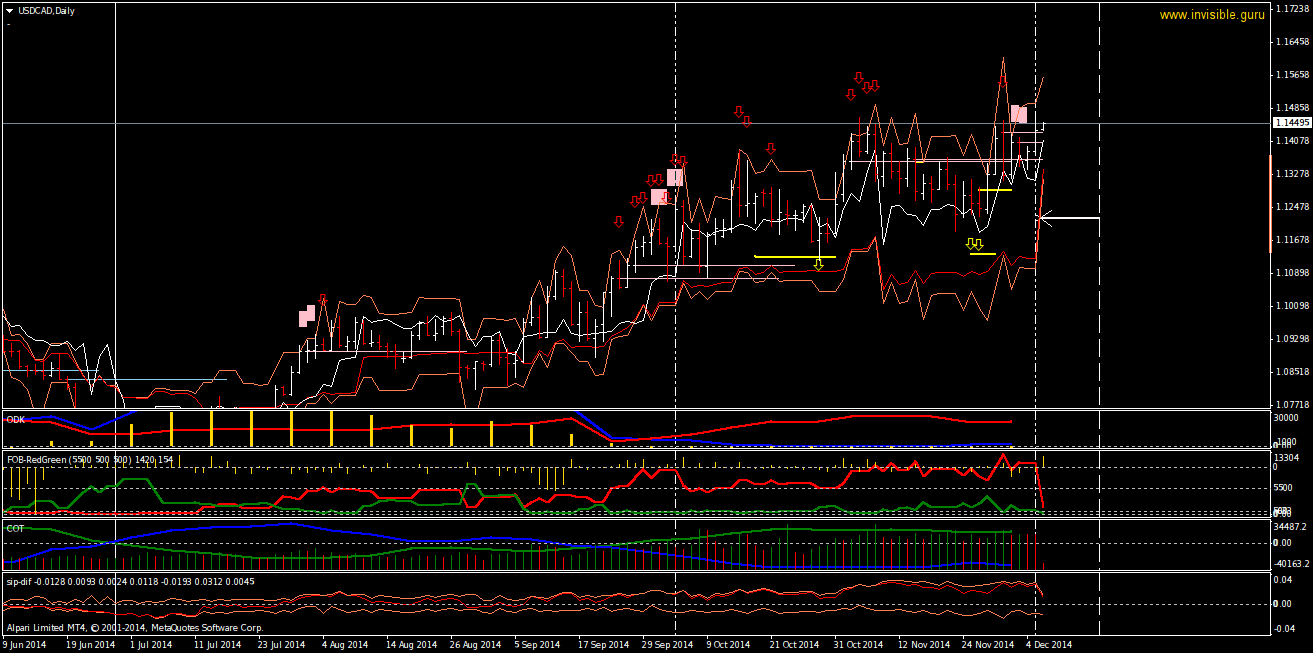The height and width of the screenshot is (653, 1313).
Task: Click the 5 Sep 2014 date label
Action: point(538,645)
